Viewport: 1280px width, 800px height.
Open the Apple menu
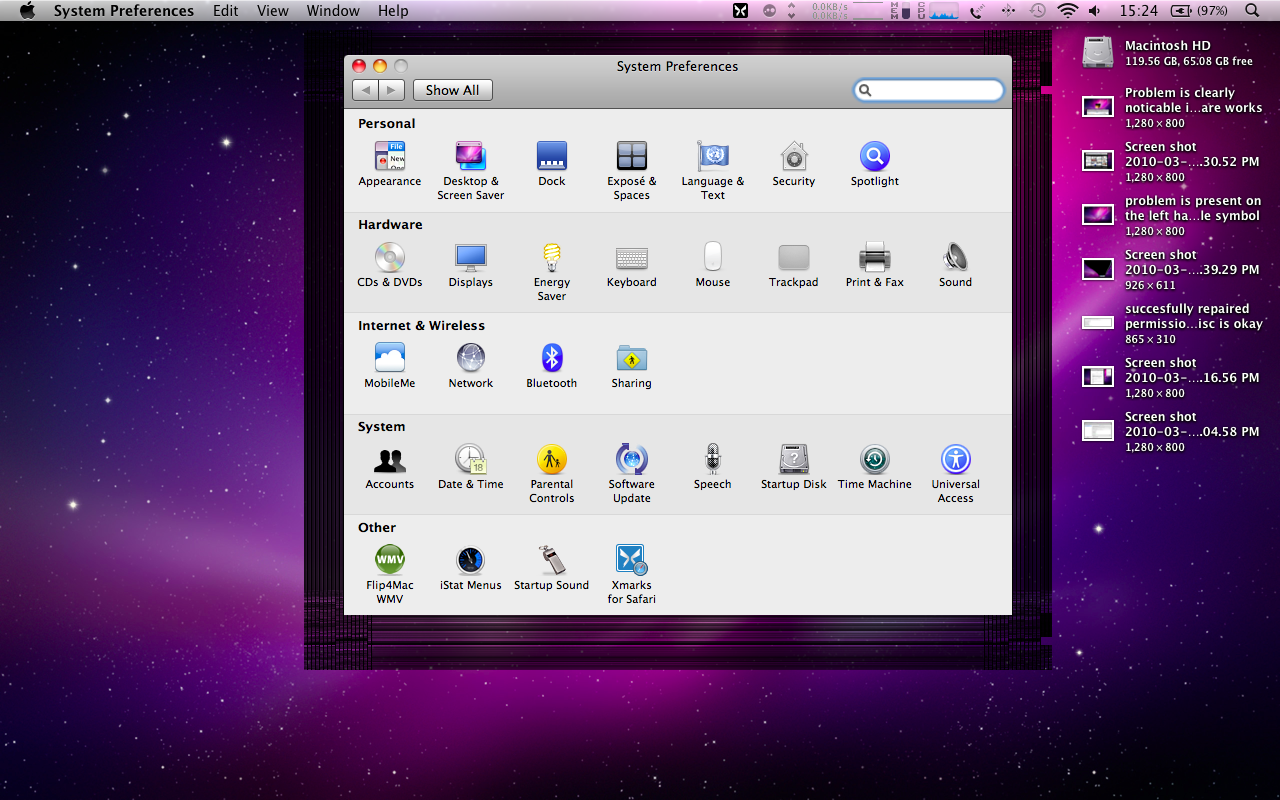point(27,11)
